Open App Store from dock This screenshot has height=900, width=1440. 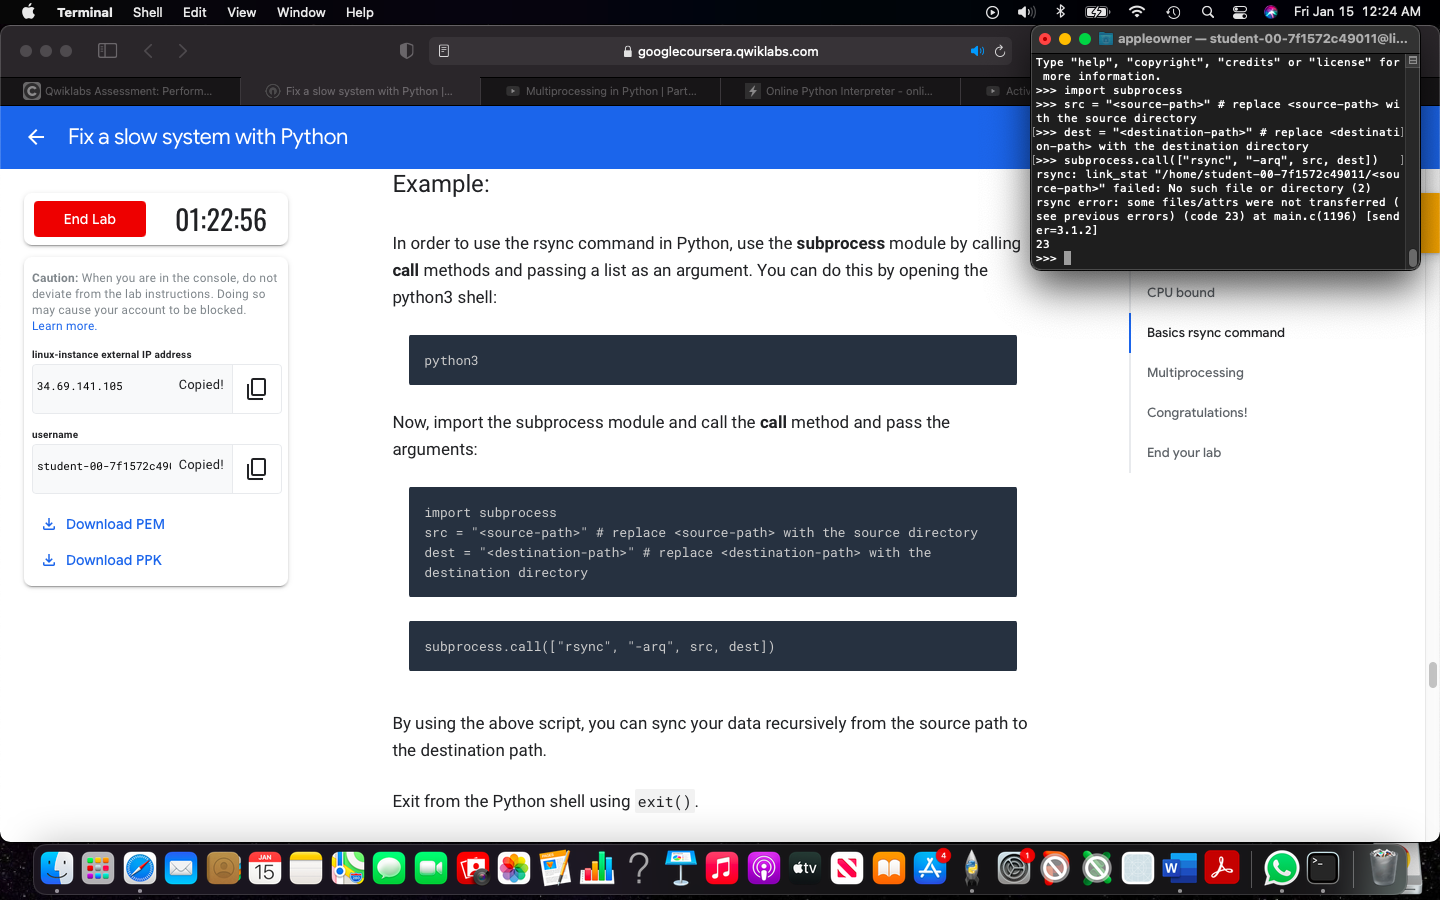930,868
